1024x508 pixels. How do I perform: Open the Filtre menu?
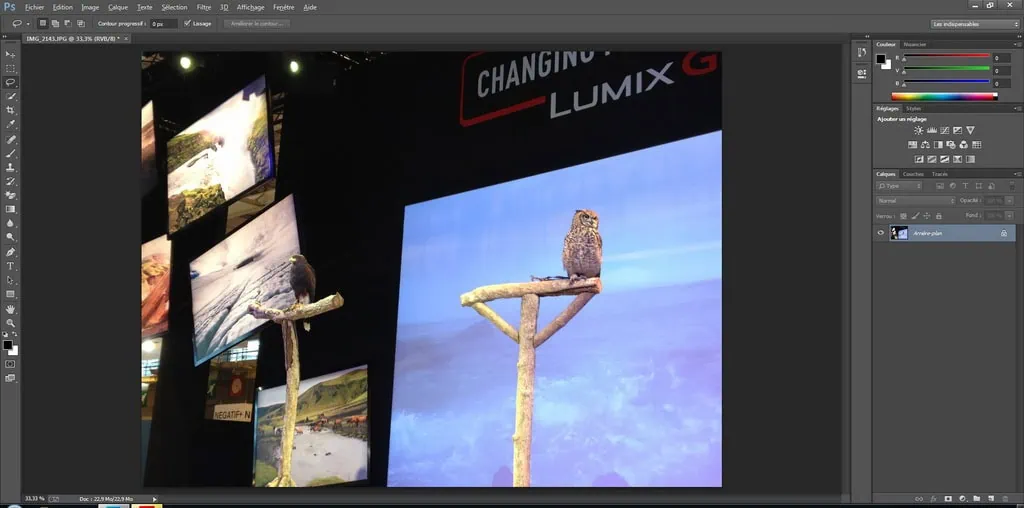pyautogui.click(x=204, y=7)
